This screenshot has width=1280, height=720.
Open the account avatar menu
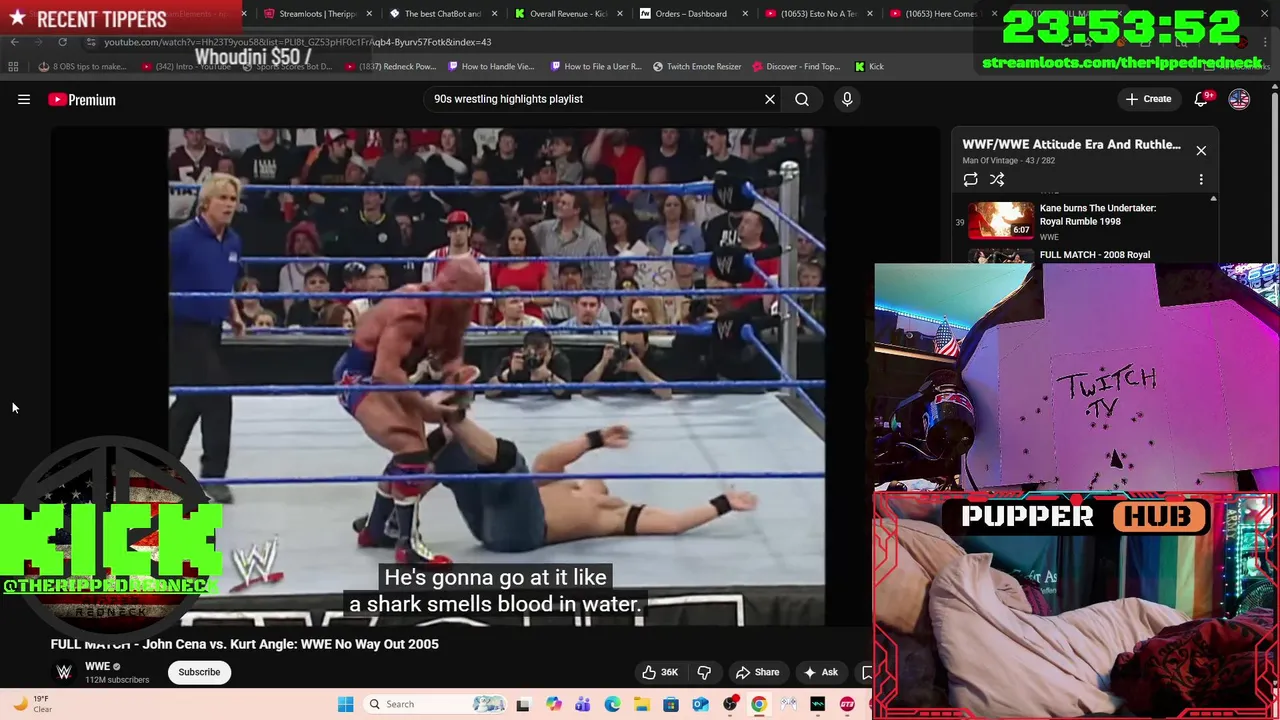click(x=1239, y=99)
